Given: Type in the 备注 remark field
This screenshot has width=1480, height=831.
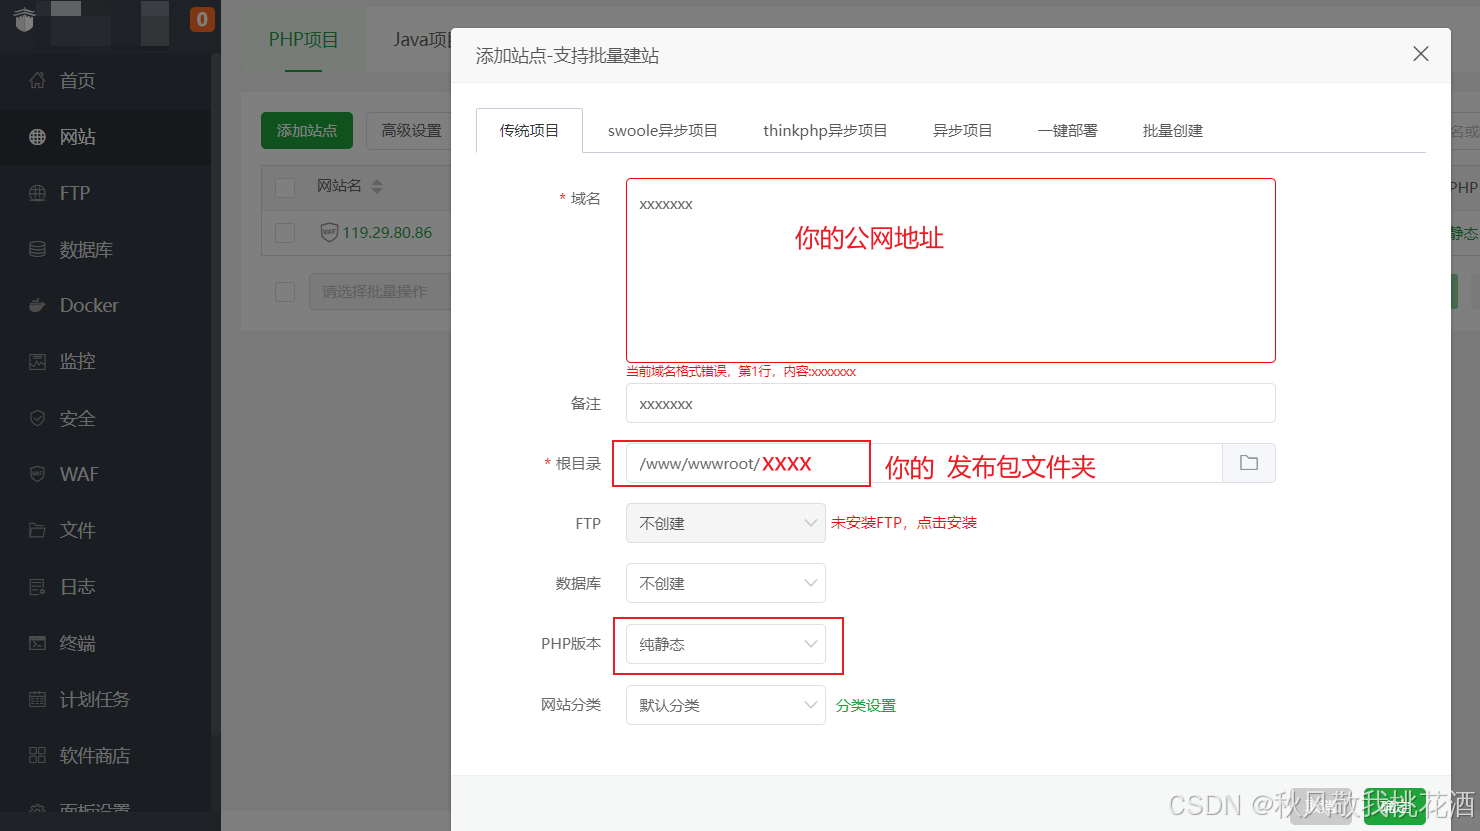Looking at the screenshot, I should click(x=950, y=403).
